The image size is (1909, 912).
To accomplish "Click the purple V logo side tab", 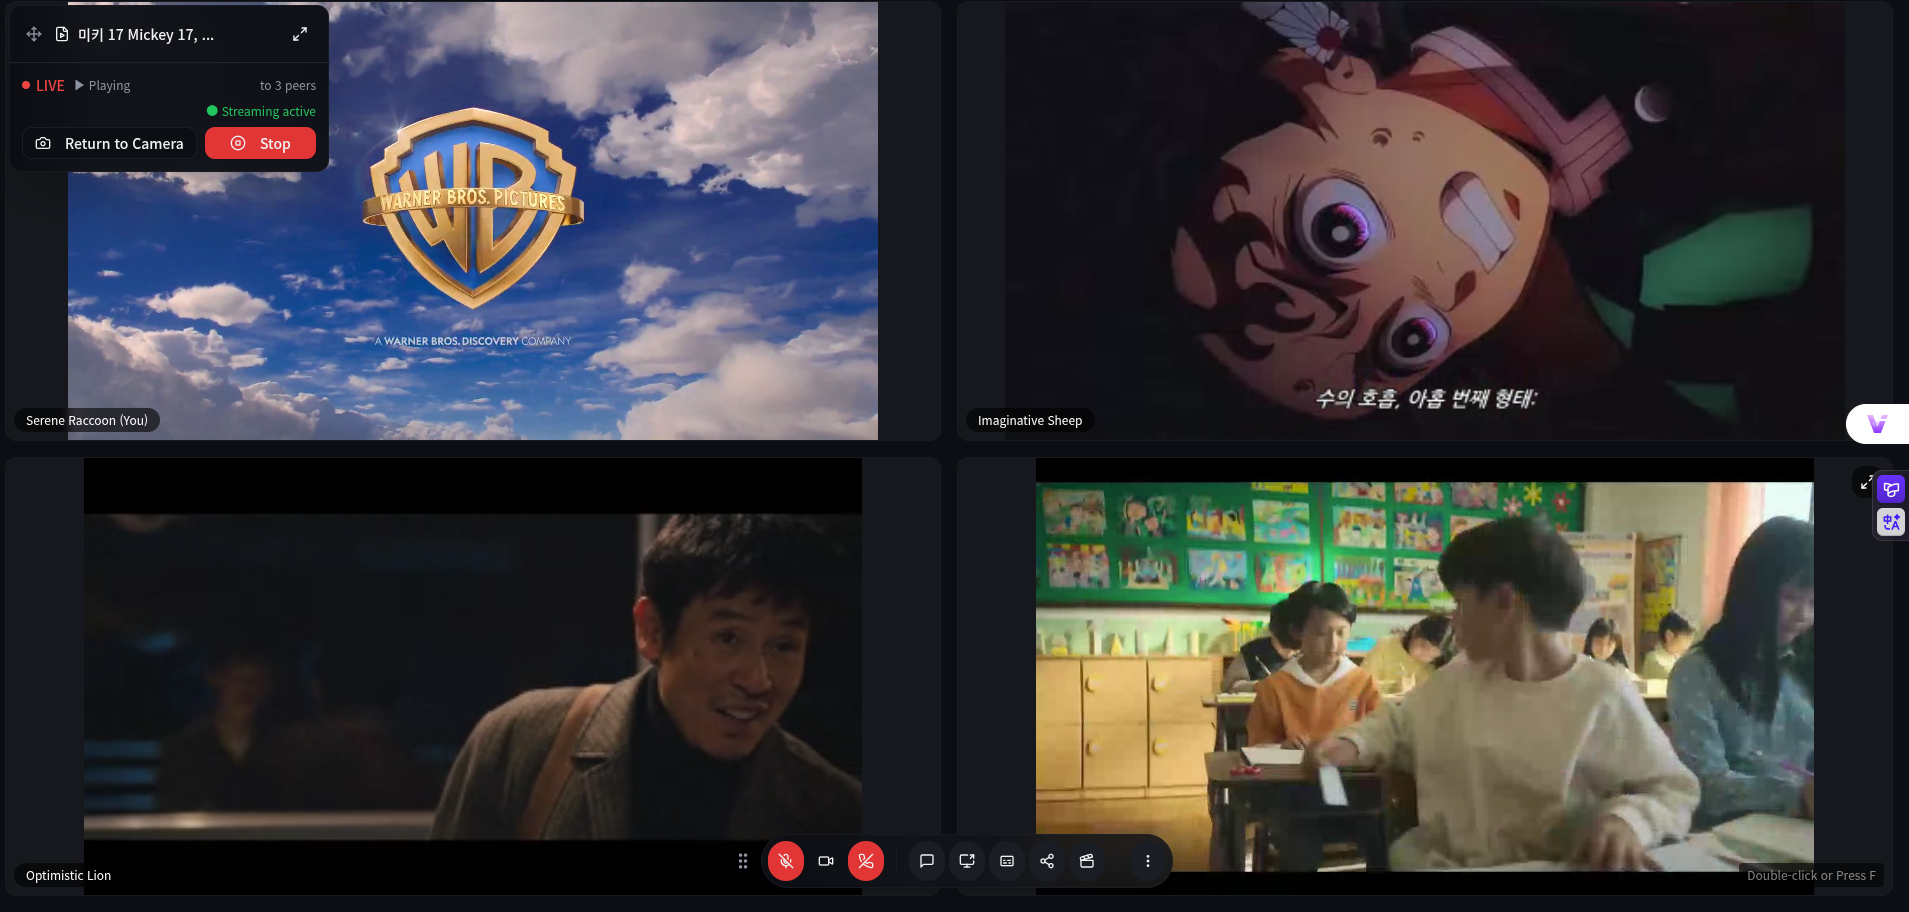I will (x=1878, y=424).
